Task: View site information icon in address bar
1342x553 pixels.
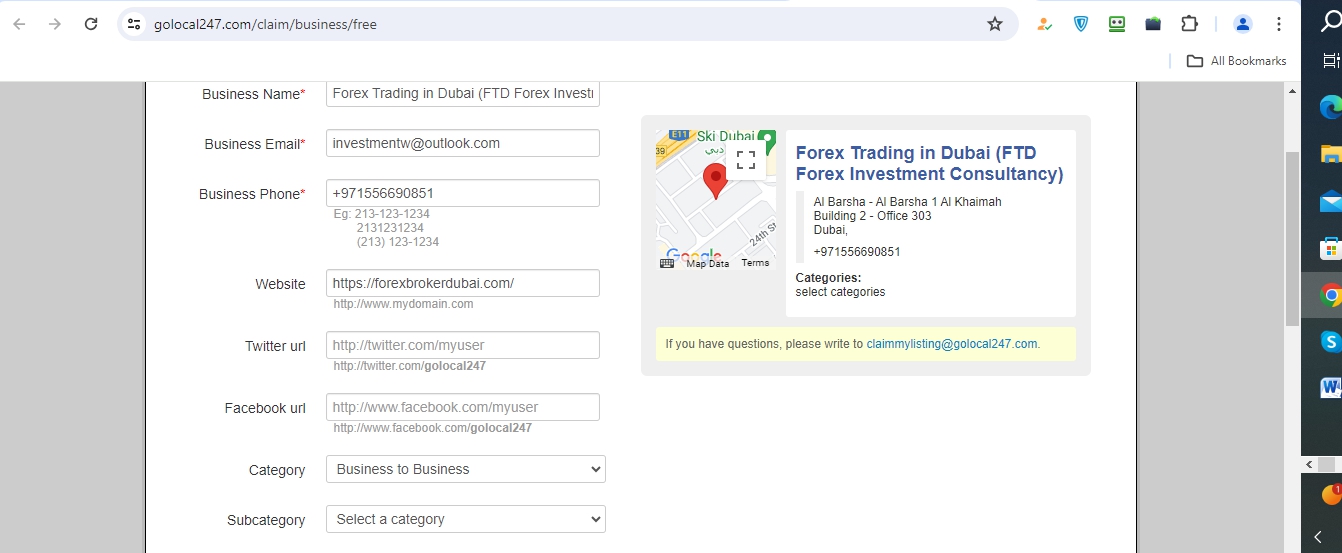Action: pos(135,24)
